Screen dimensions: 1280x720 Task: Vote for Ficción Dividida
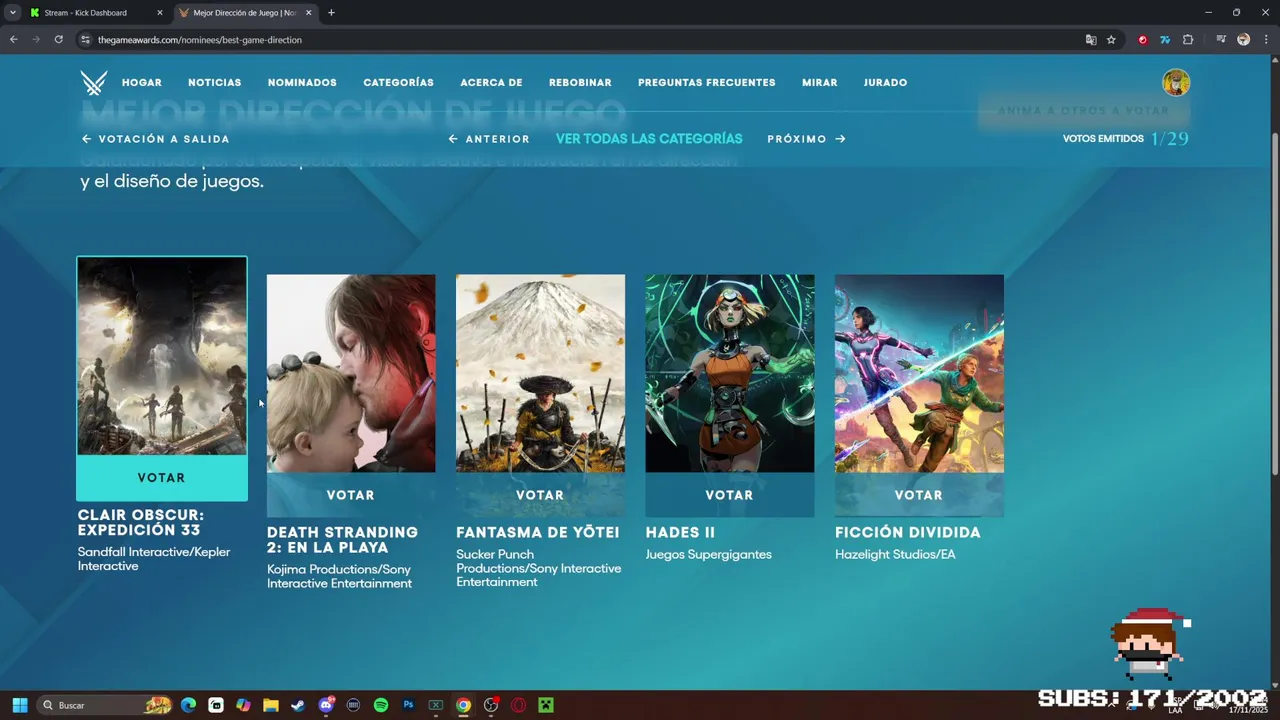(919, 495)
